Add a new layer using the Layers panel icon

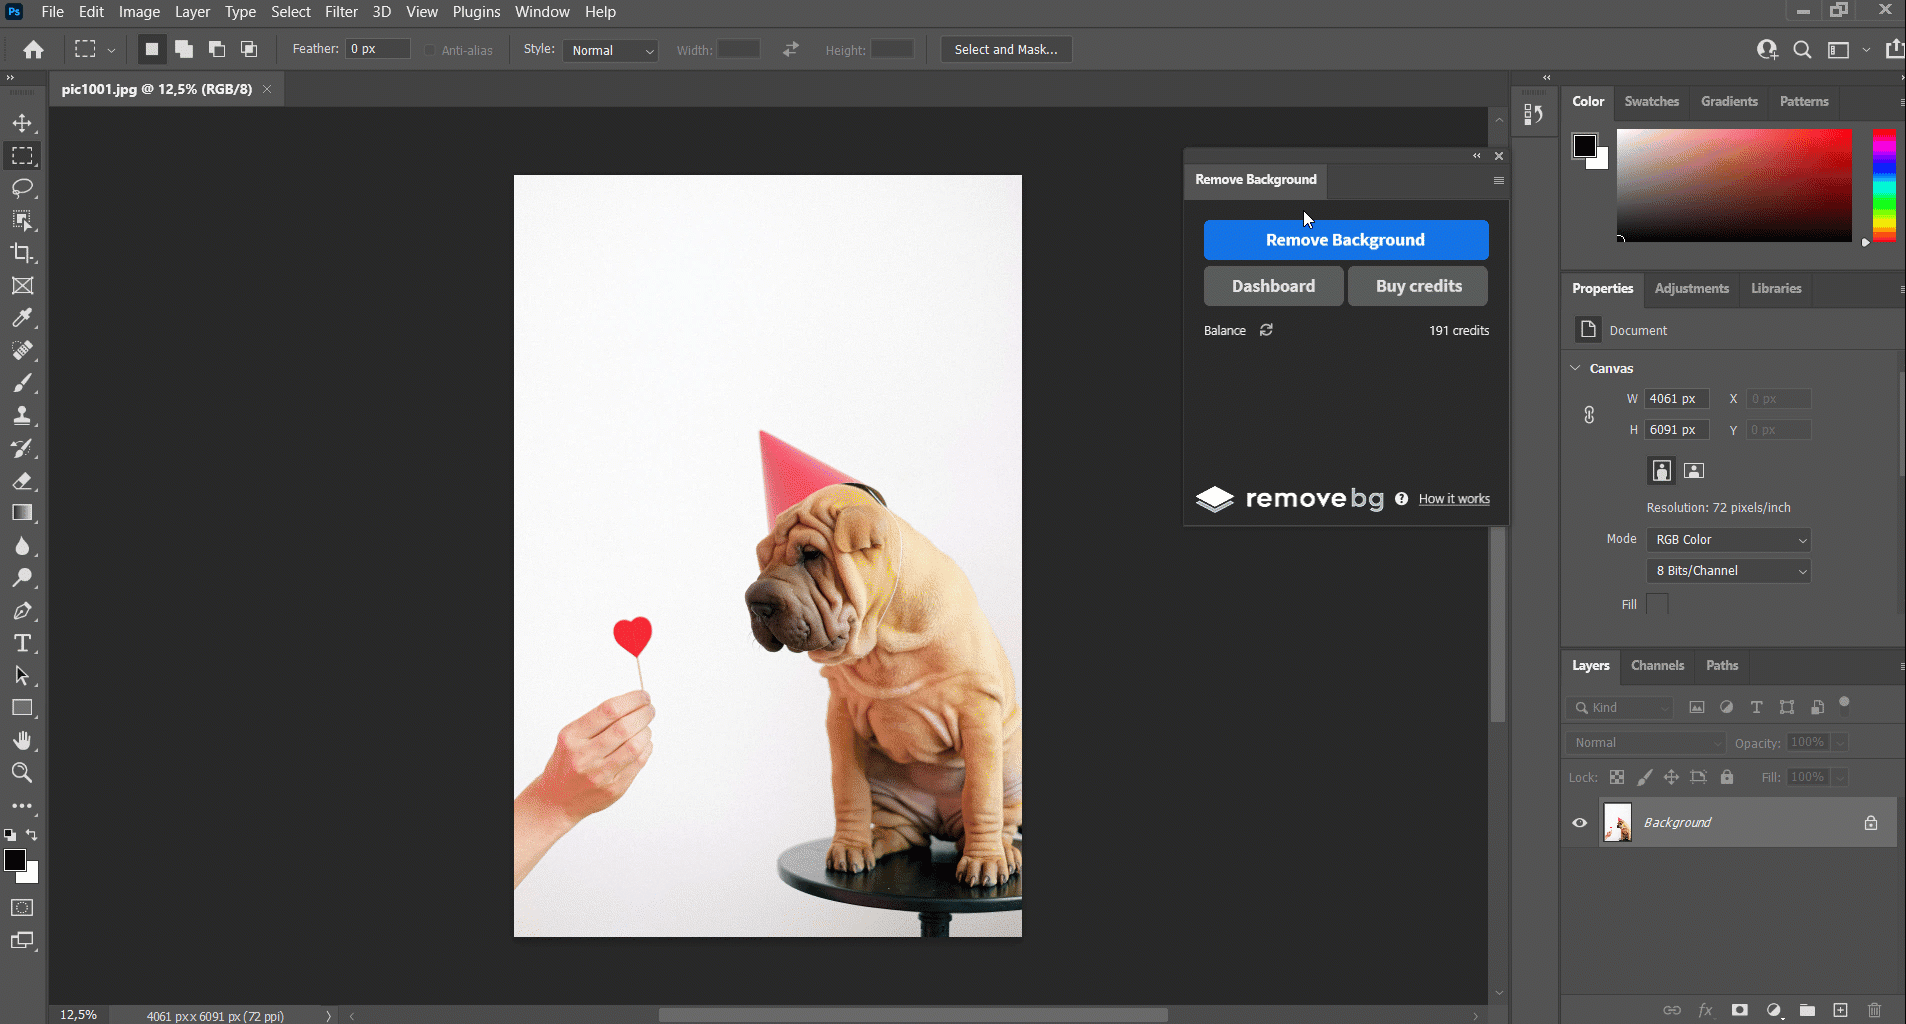(x=1840, y=1010)
